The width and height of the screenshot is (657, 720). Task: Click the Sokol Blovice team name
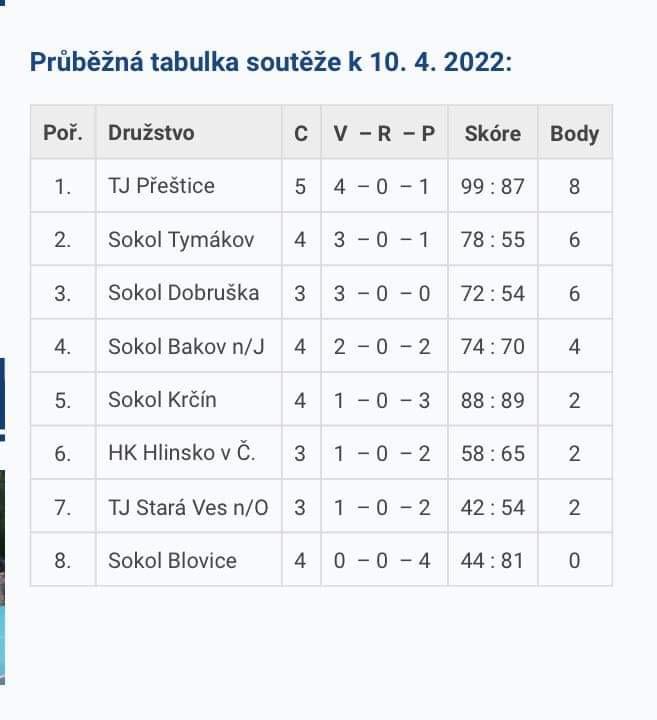pos(172,560)
